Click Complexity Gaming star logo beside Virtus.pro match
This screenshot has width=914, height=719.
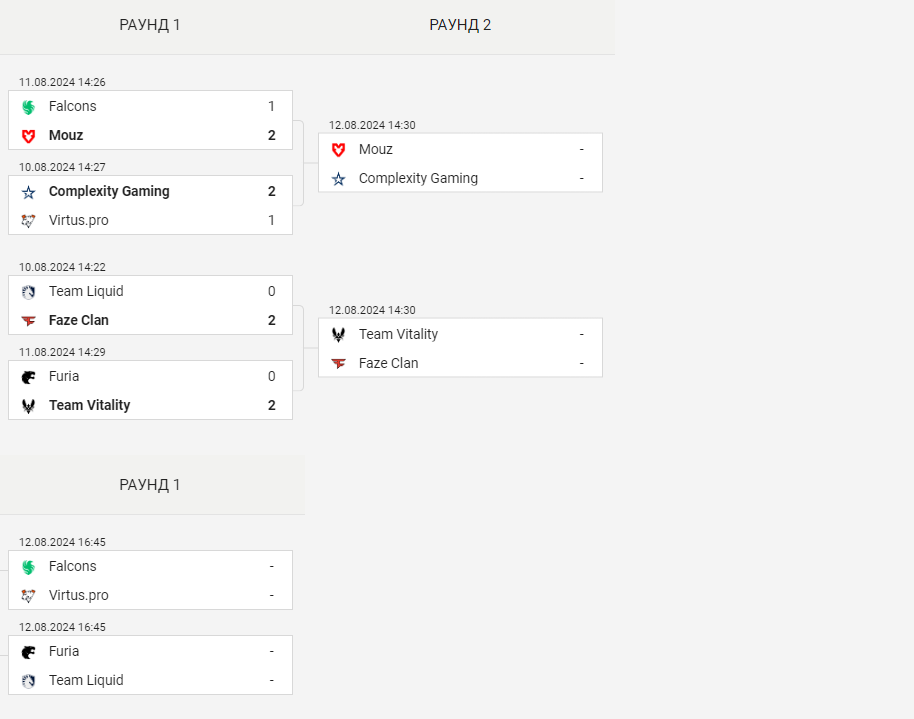point(28,192)
